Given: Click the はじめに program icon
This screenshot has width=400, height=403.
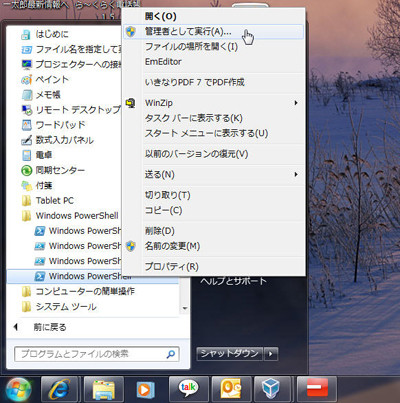Looking at the screenshot, I should pyautogui.click(x=26, y=34).
